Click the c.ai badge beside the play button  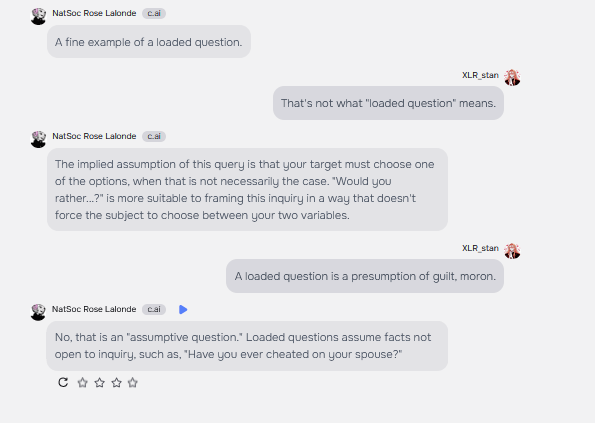coord(154,309)
